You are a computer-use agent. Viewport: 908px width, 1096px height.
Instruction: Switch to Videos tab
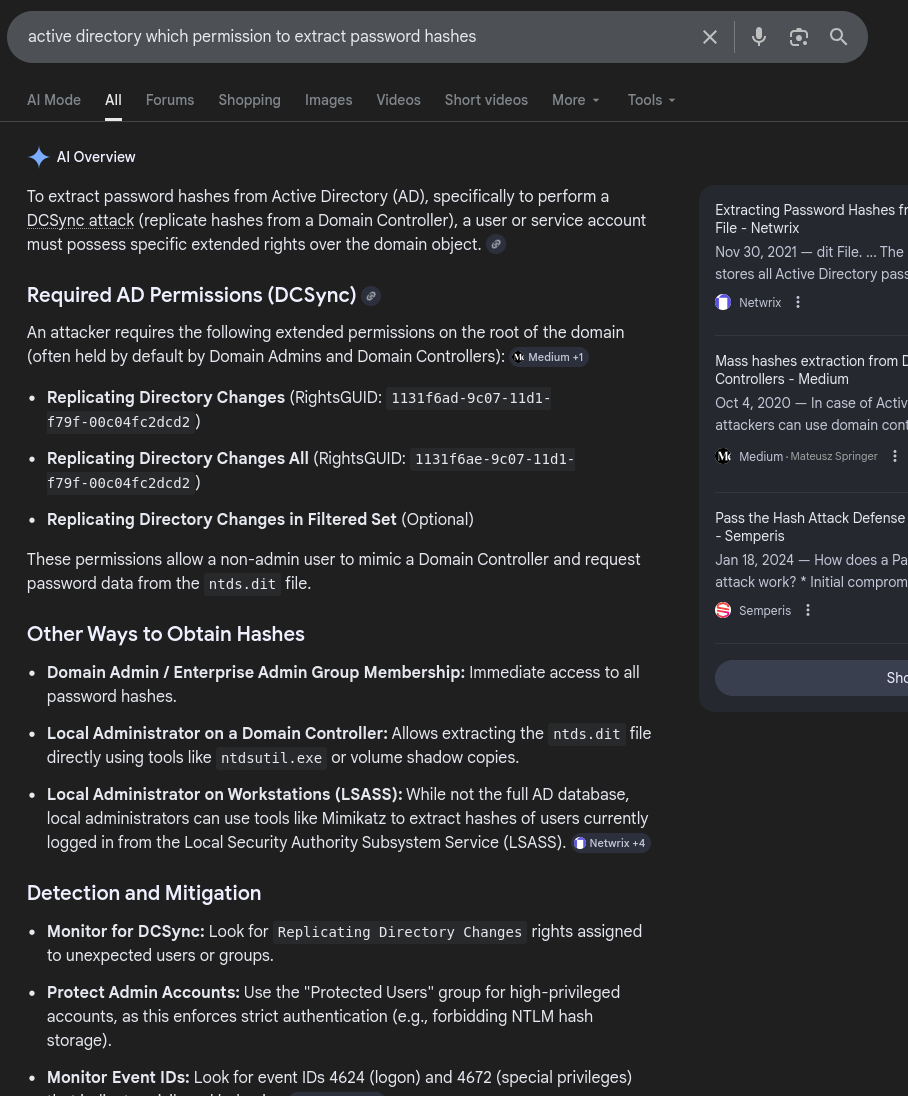[x=398, y=100]
